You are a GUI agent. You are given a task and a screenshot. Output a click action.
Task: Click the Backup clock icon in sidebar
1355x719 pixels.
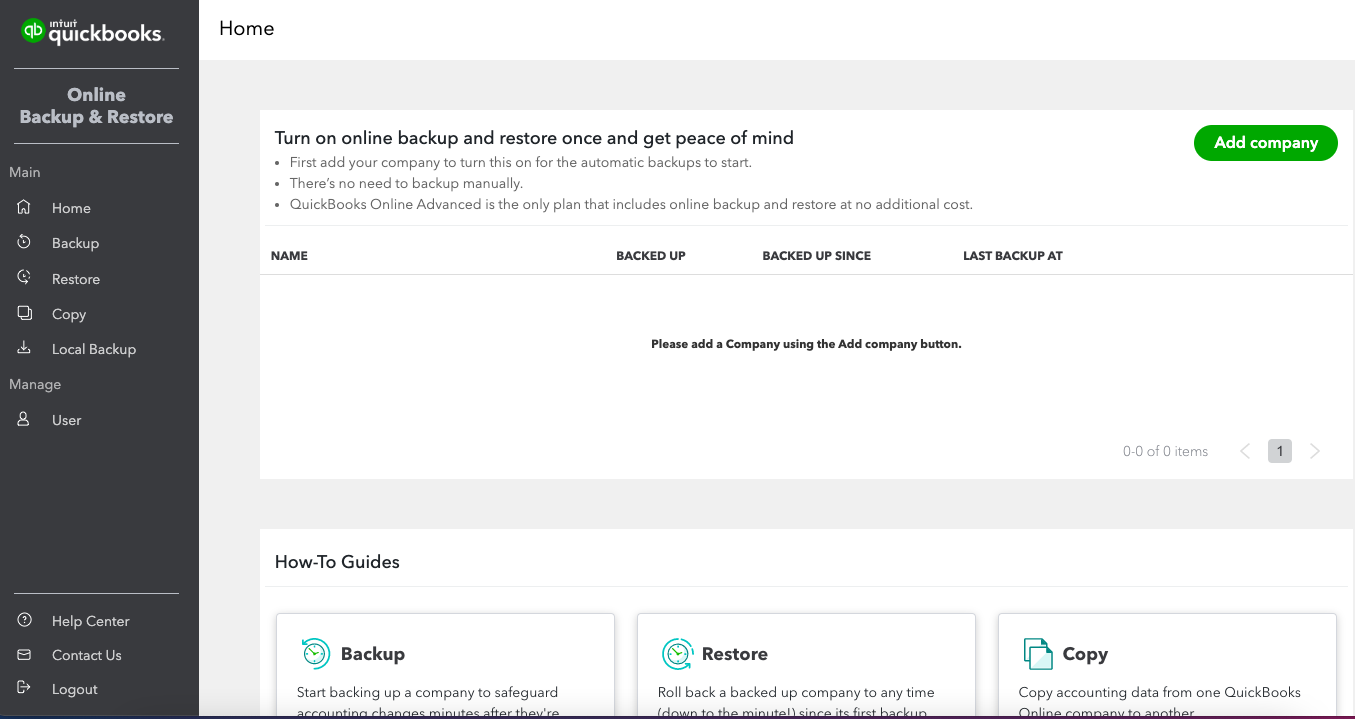coord(24,243)
